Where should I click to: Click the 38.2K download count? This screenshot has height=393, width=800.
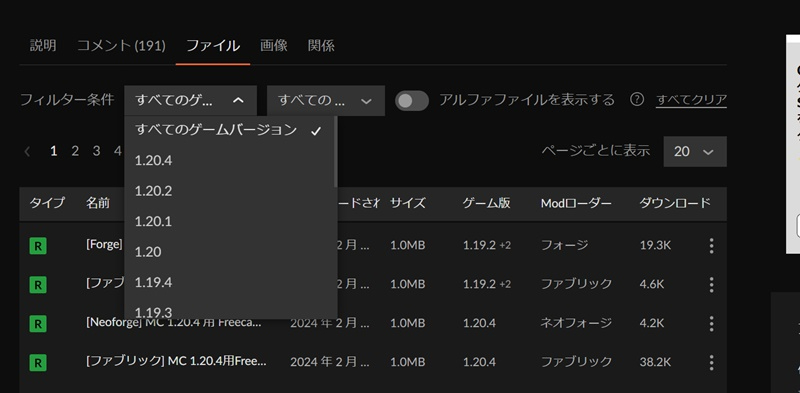point(655,362)
